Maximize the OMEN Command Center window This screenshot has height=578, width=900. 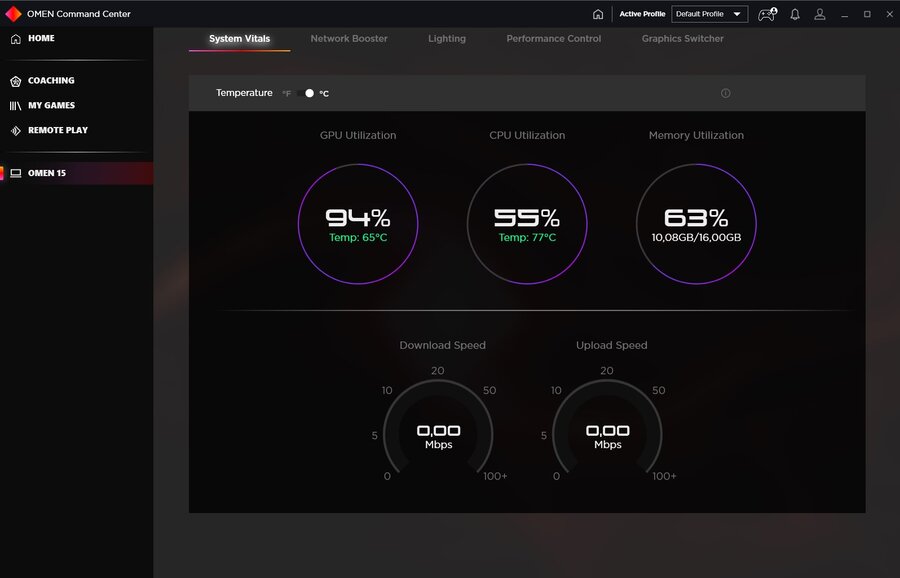click(x=867, y=14)
